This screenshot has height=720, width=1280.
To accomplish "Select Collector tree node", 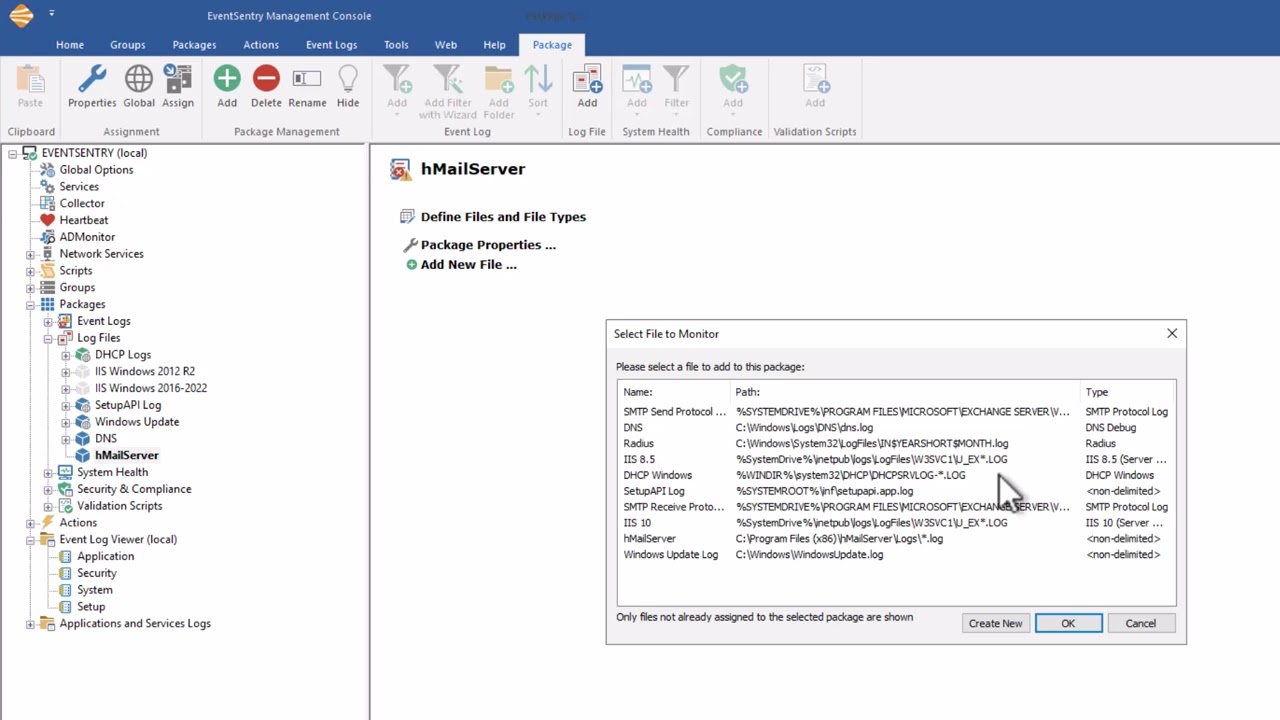I will click(x=82, y=203).
